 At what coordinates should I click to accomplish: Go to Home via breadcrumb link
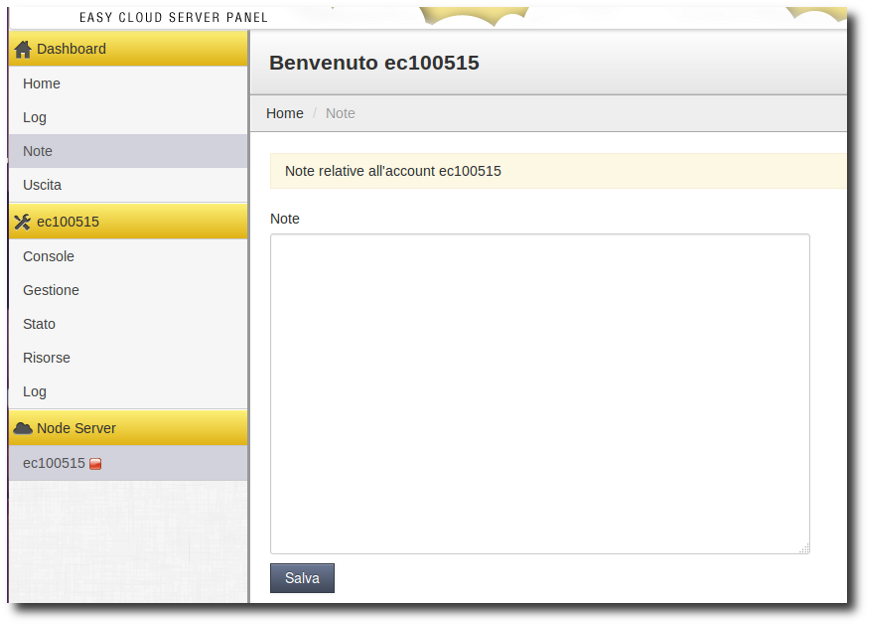click(x=285, y=113)
